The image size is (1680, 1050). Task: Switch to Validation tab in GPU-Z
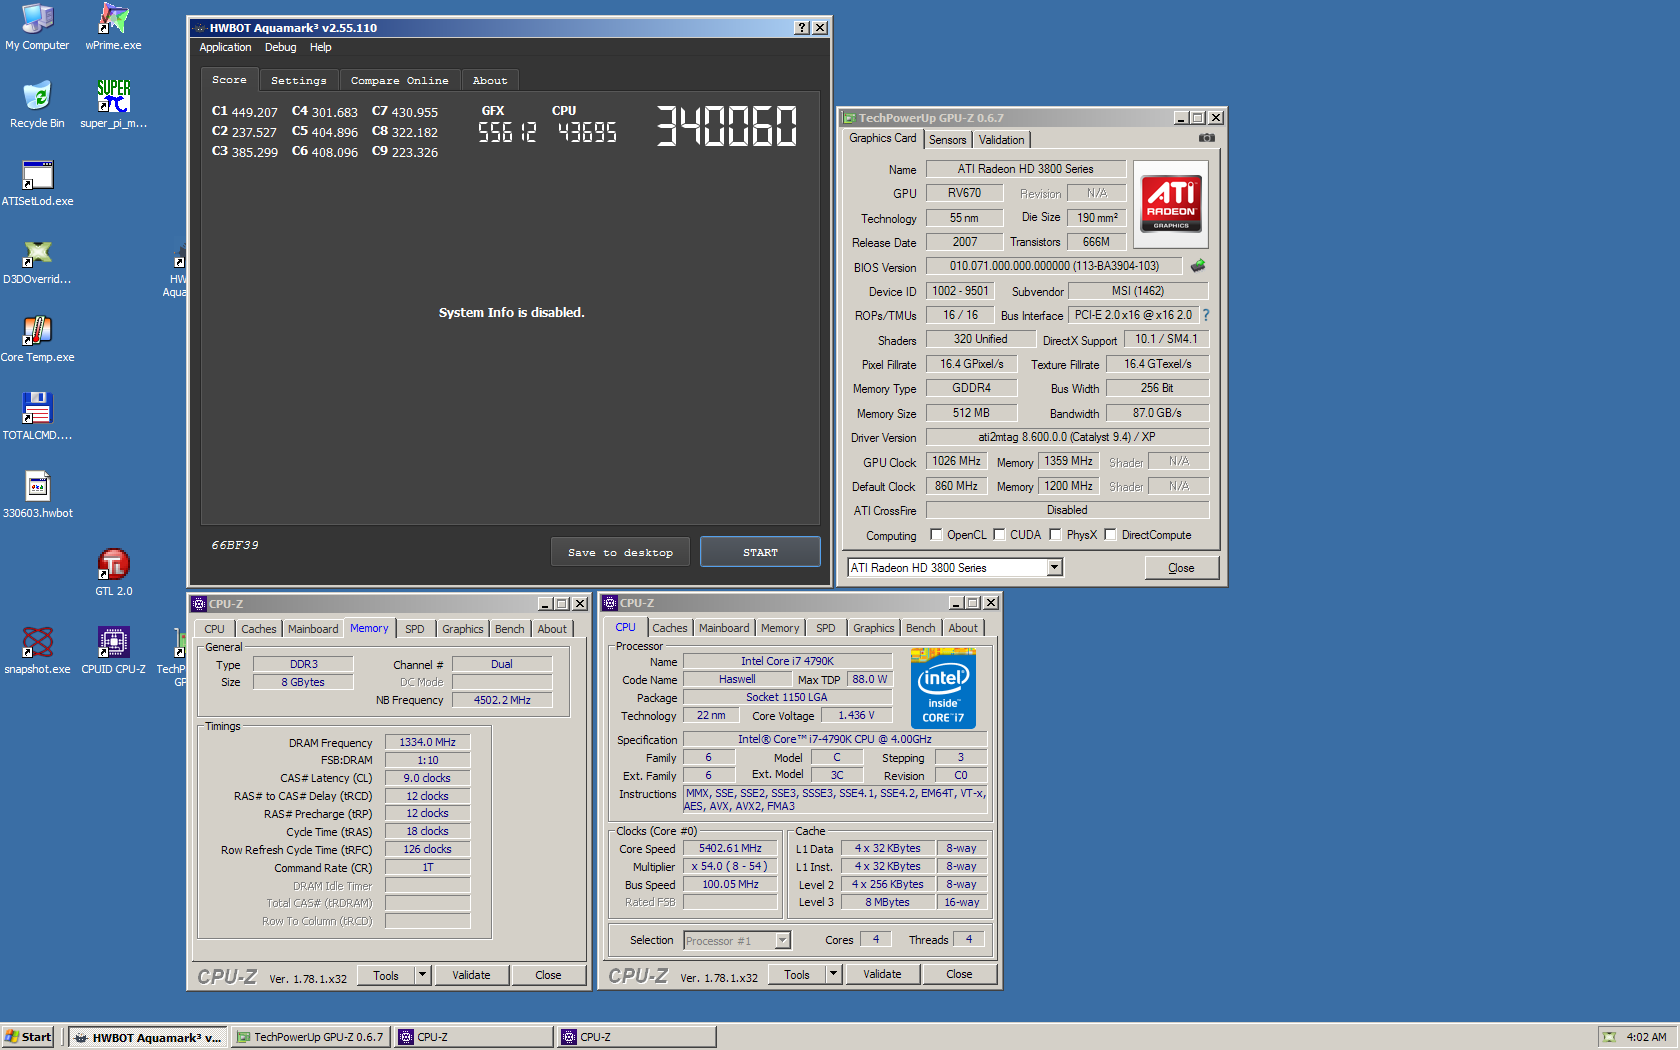click(1001, 140)
